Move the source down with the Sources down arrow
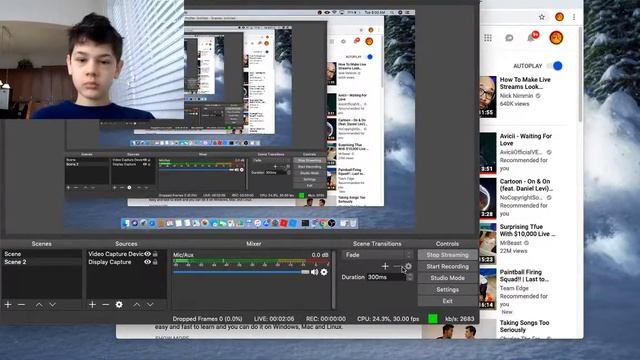640x360 pixels. pos(150,304)
